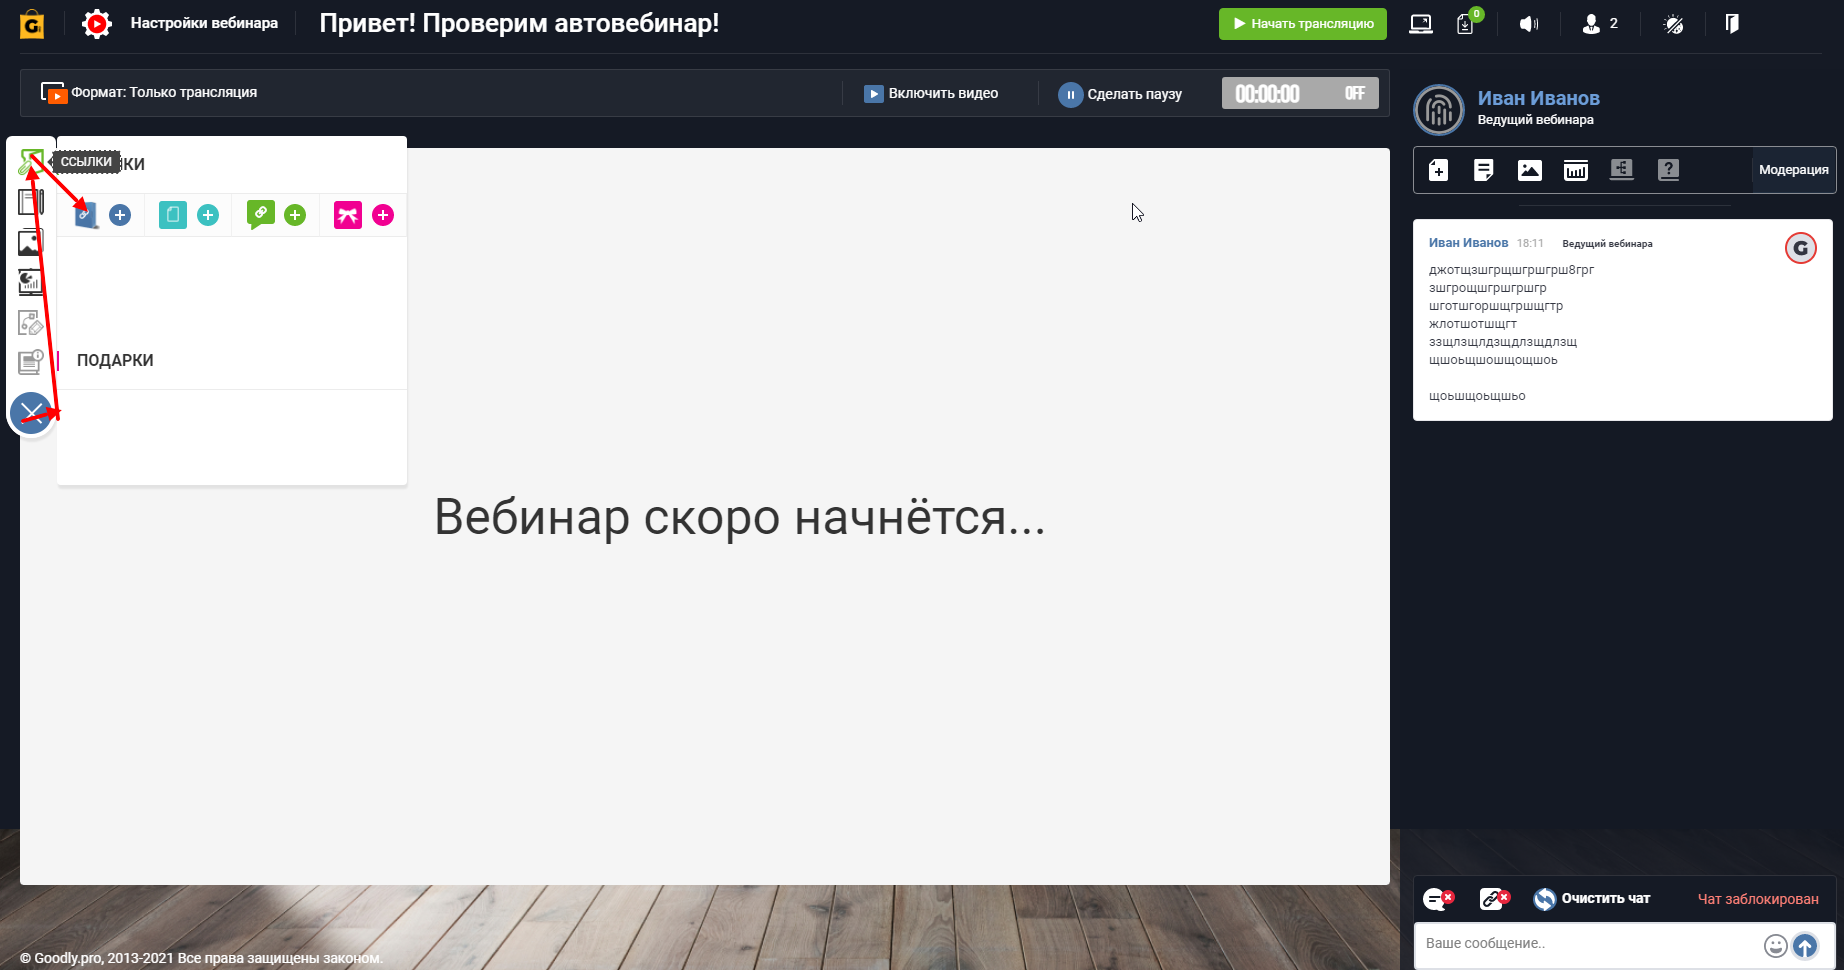Viewport: 1844px width, 970px height.
Task: Click the exit door icon
Action: [x=1732, y=23]
